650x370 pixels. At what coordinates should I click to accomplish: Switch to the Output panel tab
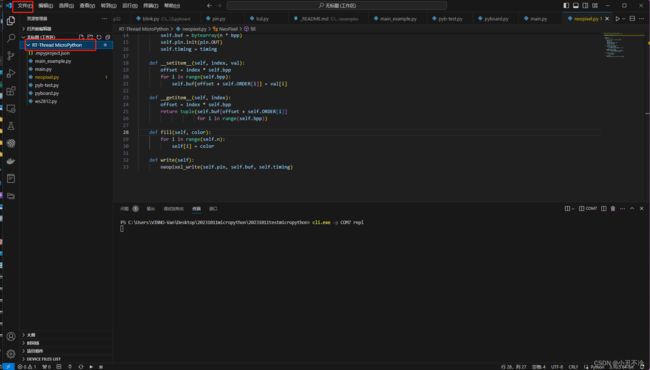pyautogui.click(x=150, y=208)
